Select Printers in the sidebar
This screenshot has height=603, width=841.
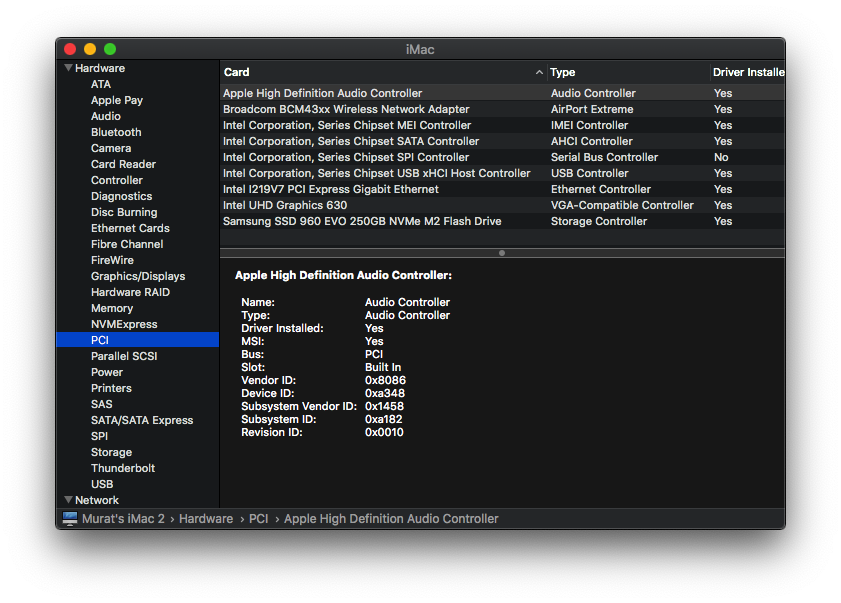111,388
